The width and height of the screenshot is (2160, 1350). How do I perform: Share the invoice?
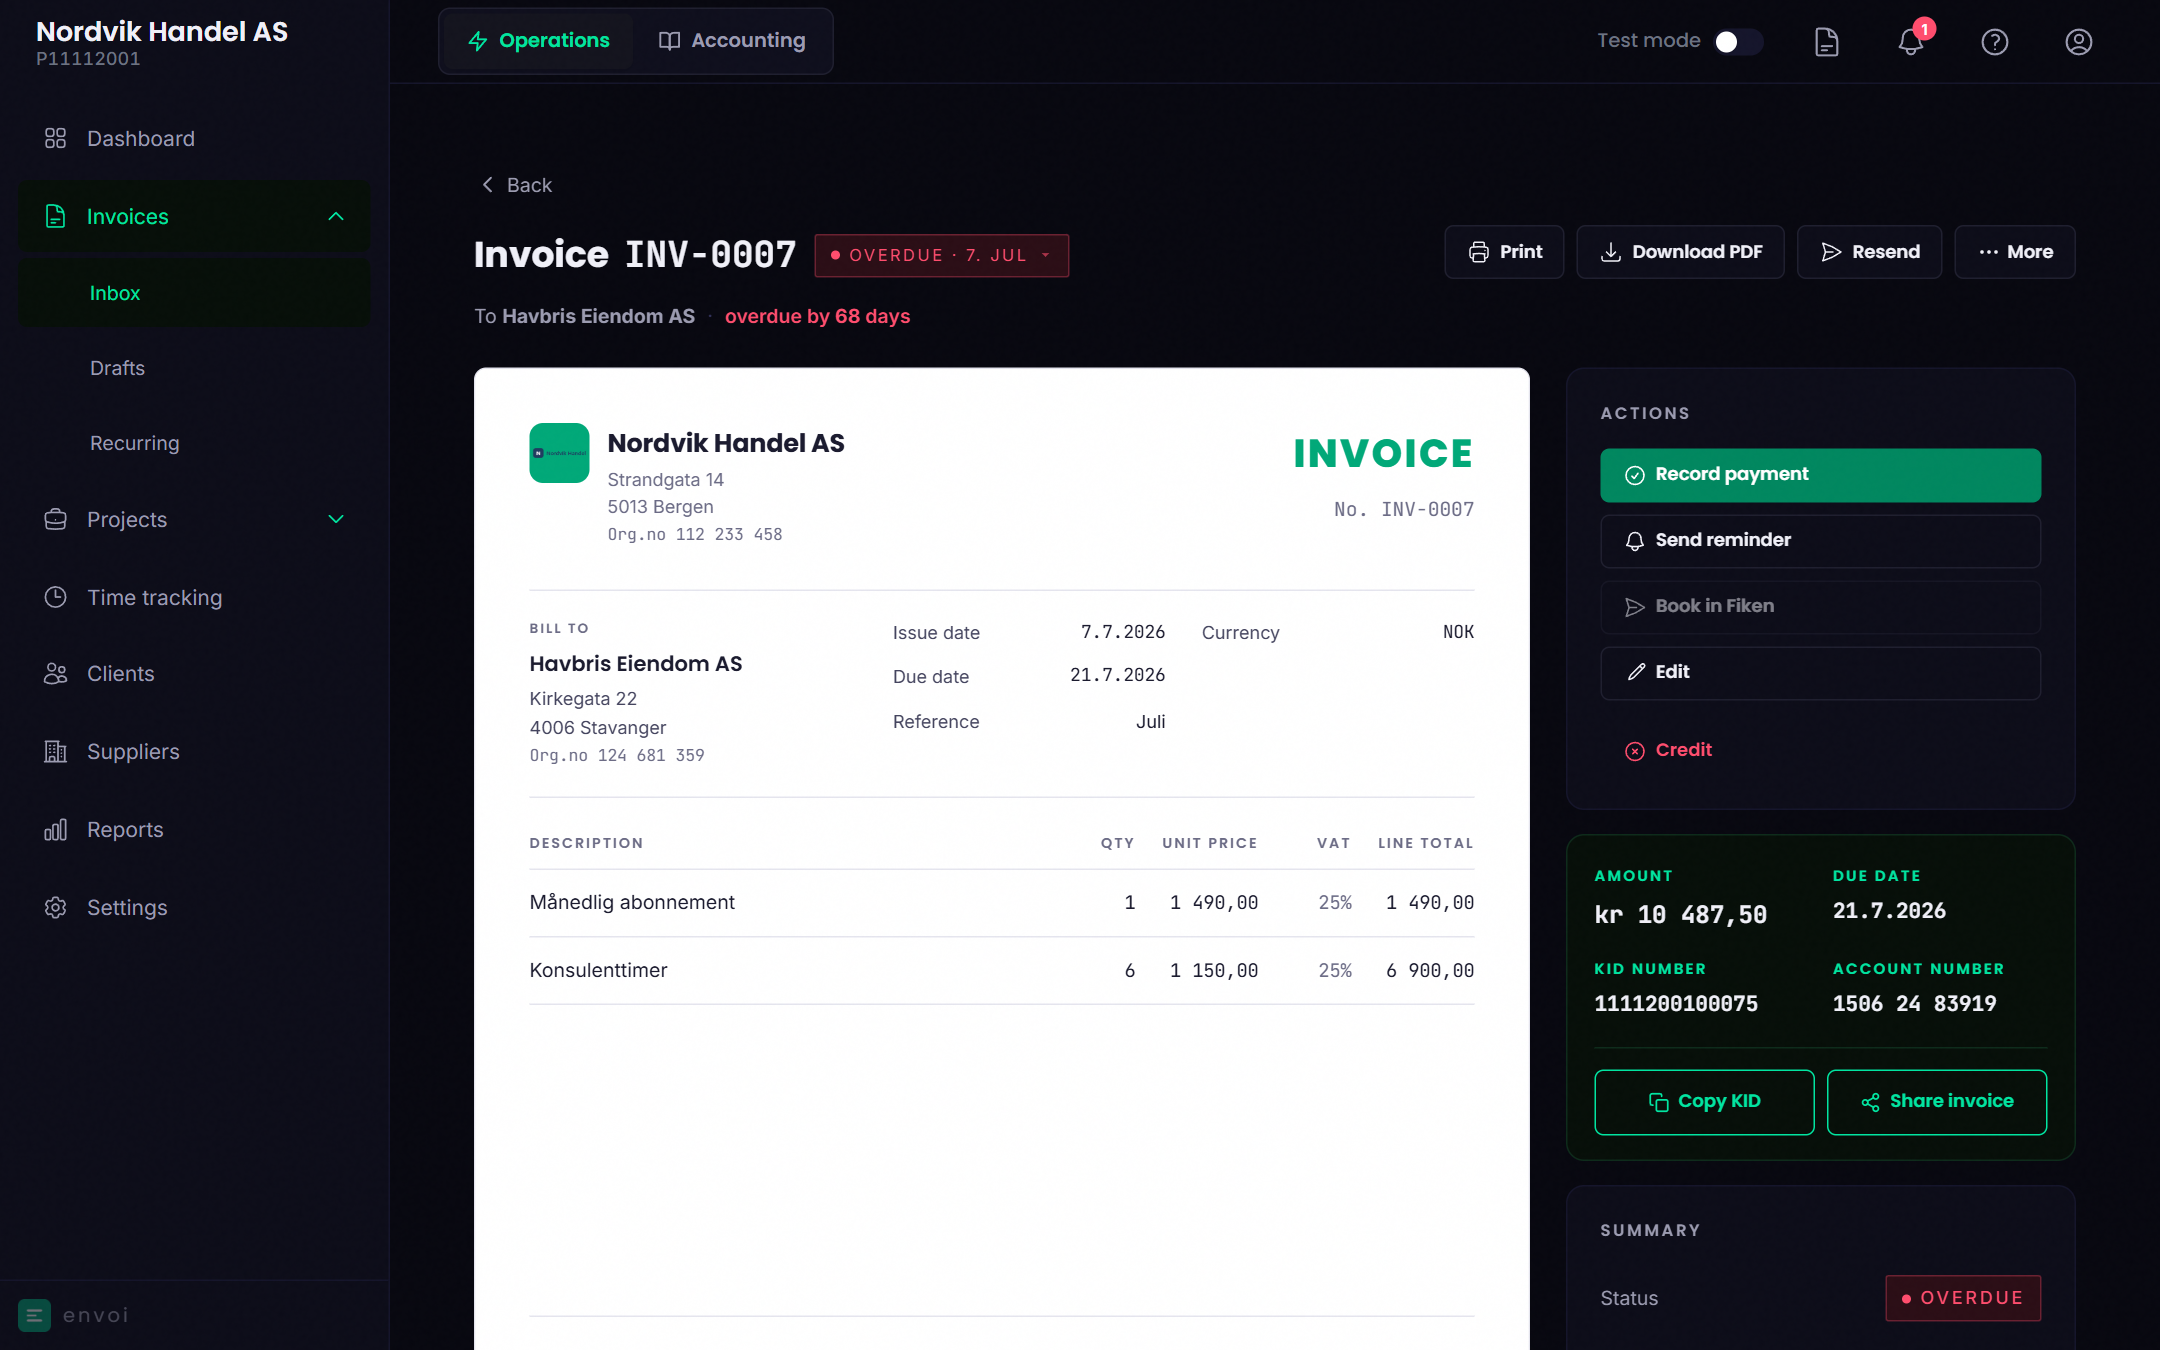click(x=1937, y=1102)
